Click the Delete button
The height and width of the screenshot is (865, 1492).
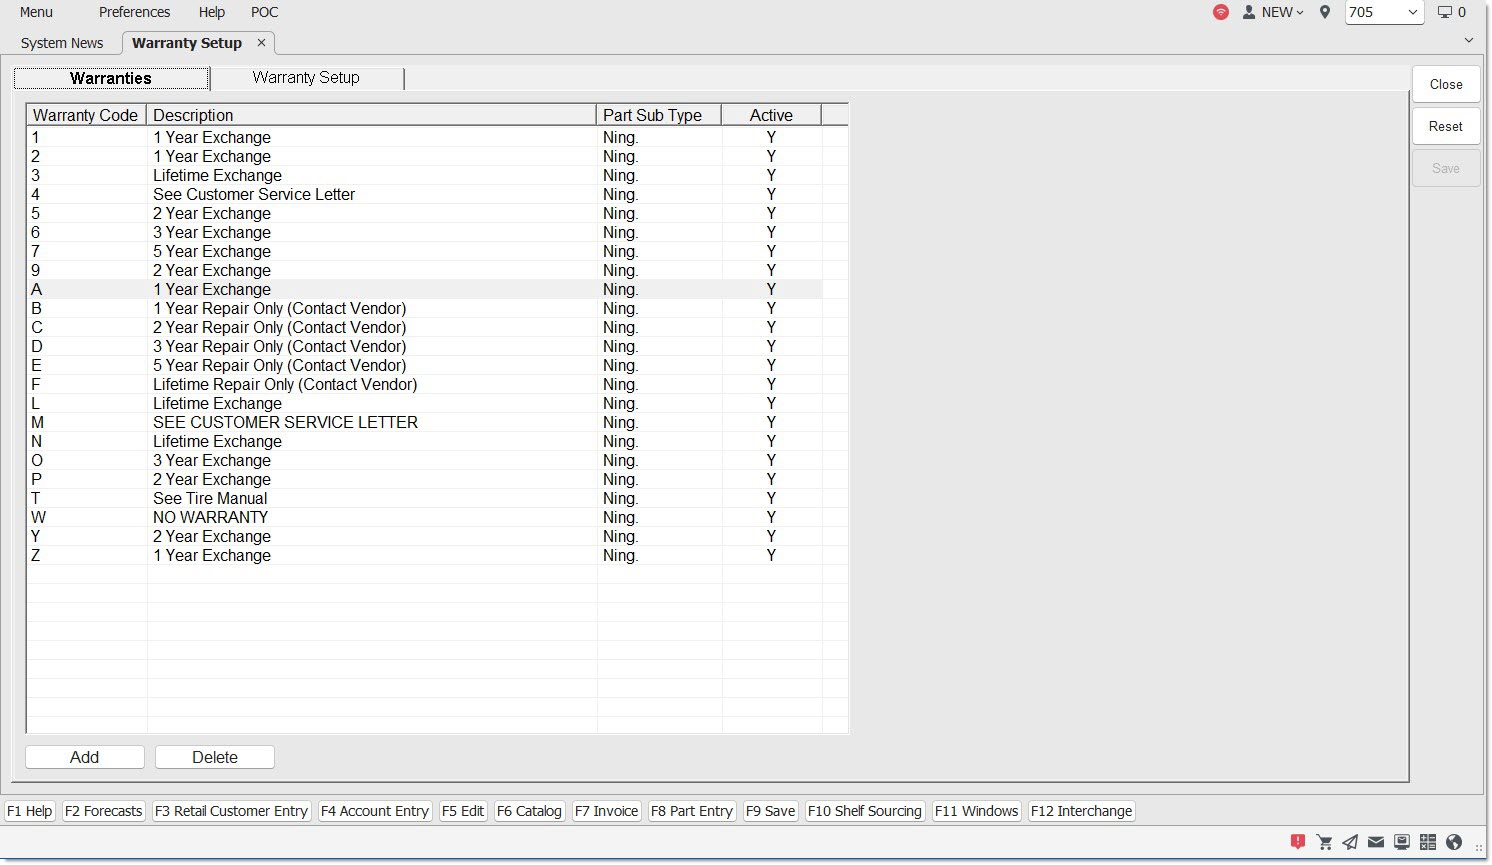click(x=215, y=757)
